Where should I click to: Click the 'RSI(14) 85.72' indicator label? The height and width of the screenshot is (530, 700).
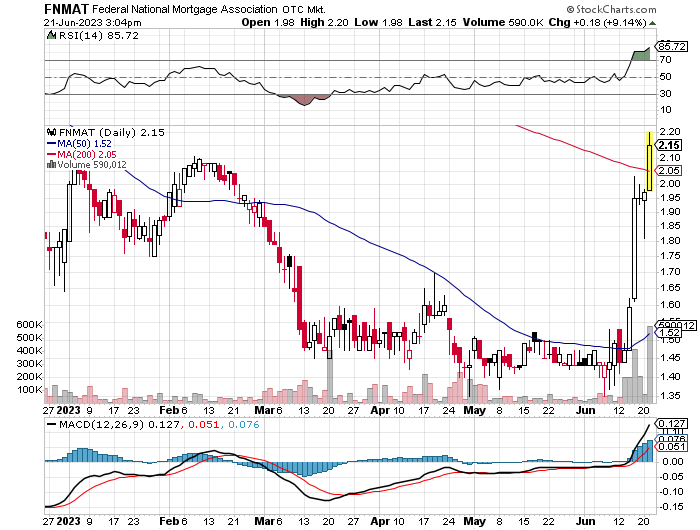pyautogui.click(x=99, y=35)
